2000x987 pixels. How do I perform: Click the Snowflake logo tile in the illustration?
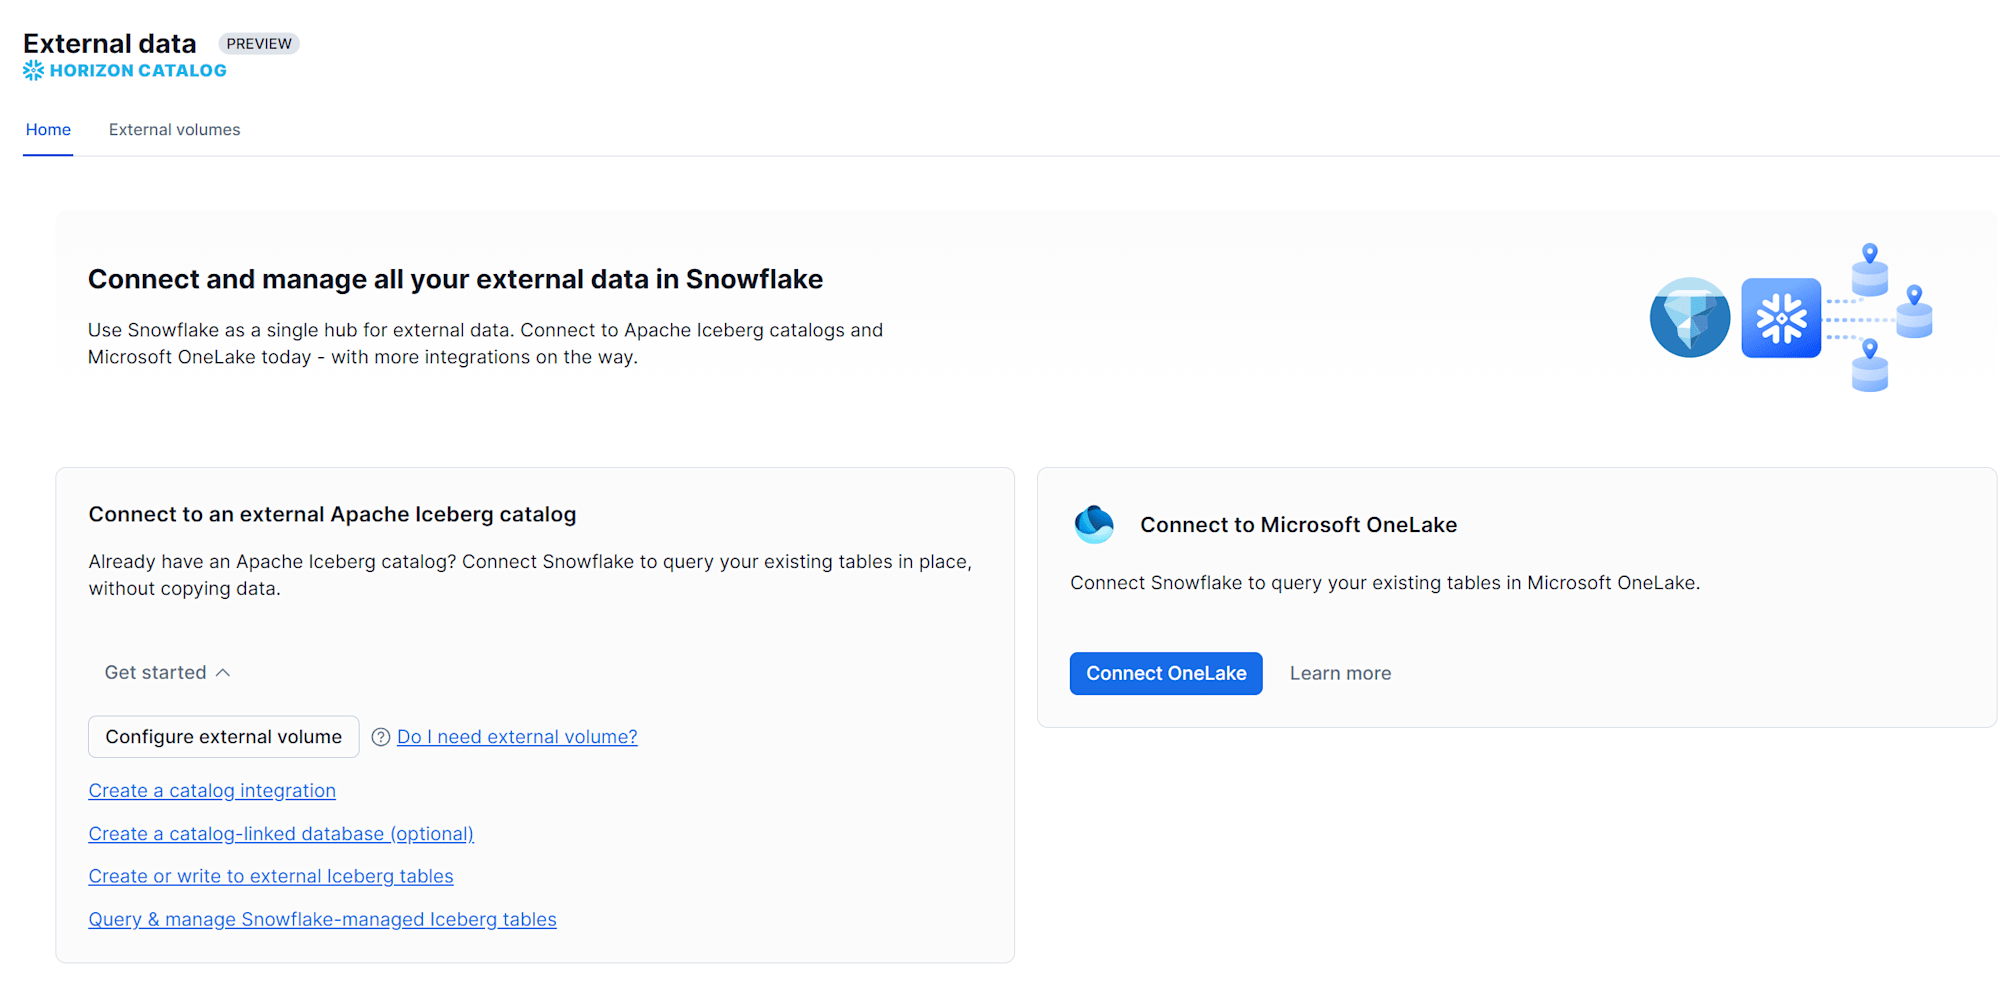[x=1781, y=318]
